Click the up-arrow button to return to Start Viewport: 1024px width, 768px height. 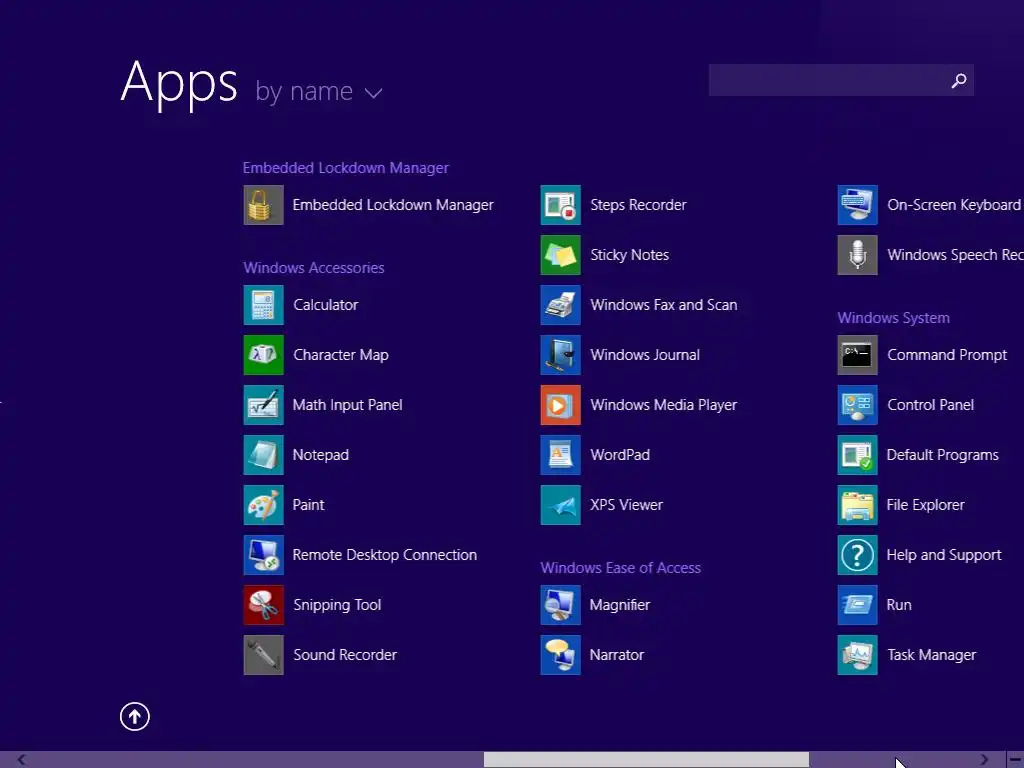[x=135, y=716]
